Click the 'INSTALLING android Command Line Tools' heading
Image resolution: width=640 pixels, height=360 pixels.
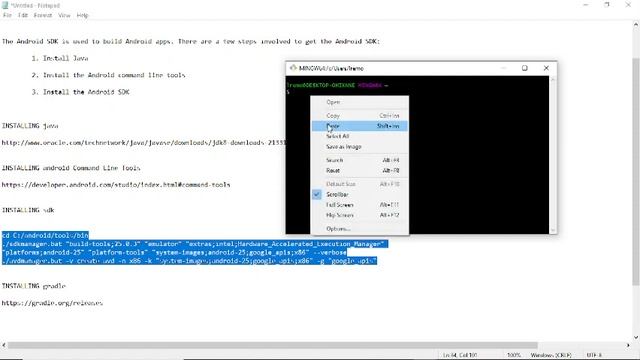(x=71, y=168)
